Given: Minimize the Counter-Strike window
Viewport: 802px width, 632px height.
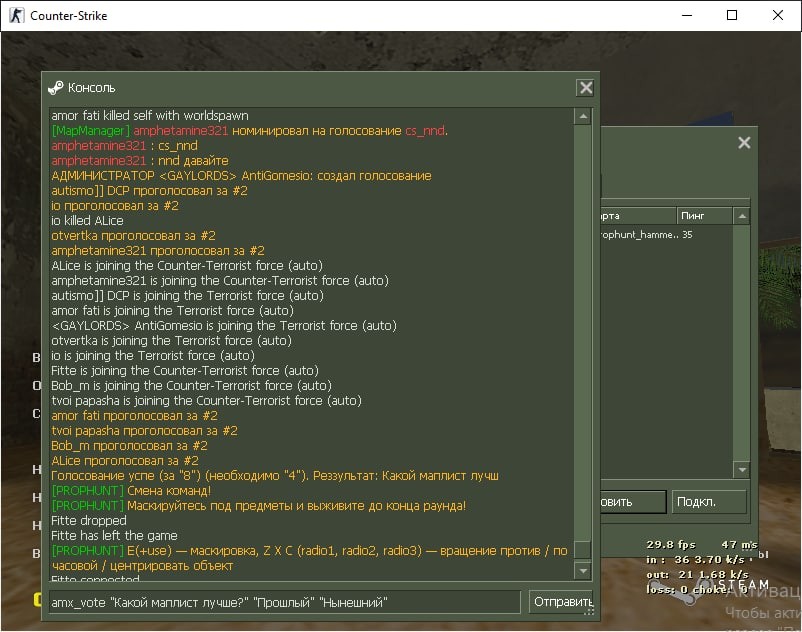Looking at the screenshot, I should 687,15.
